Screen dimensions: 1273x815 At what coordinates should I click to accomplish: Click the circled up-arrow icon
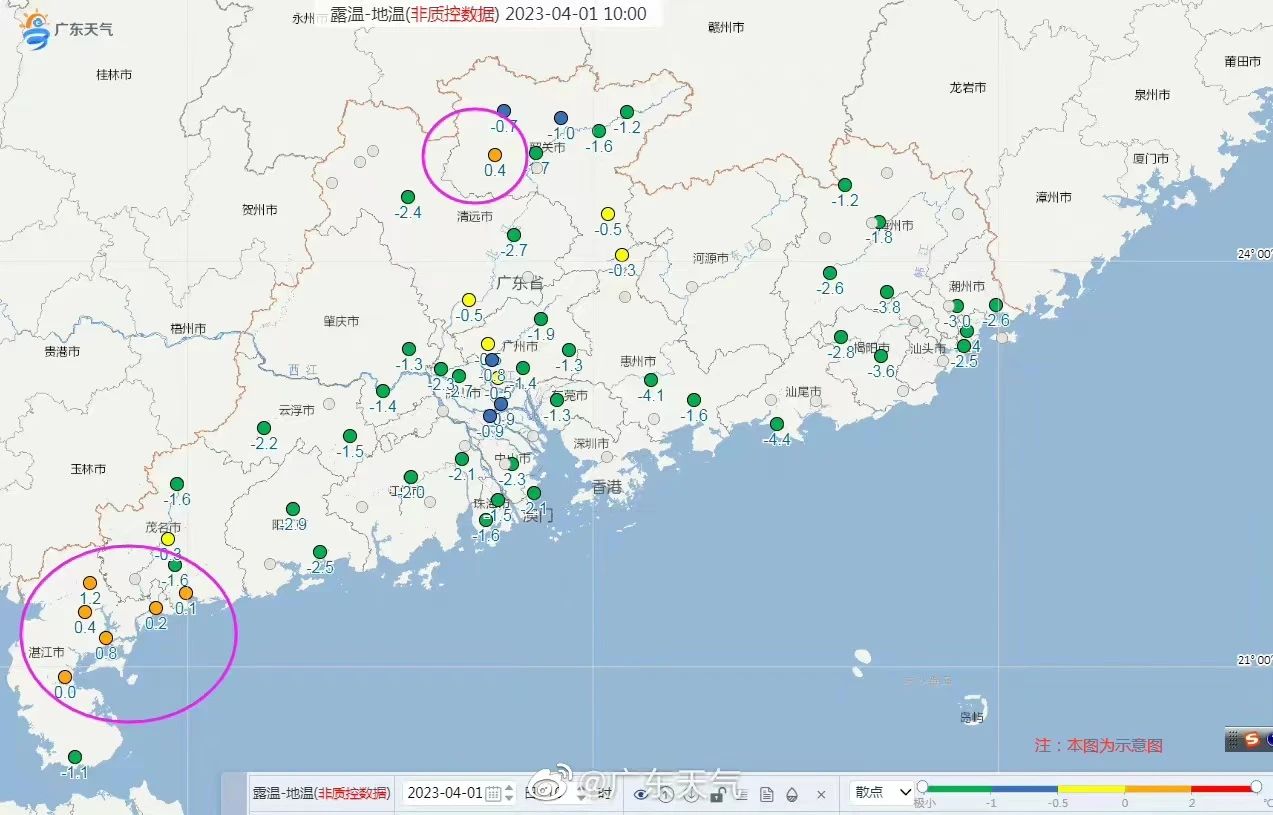[x=666, y=794]
